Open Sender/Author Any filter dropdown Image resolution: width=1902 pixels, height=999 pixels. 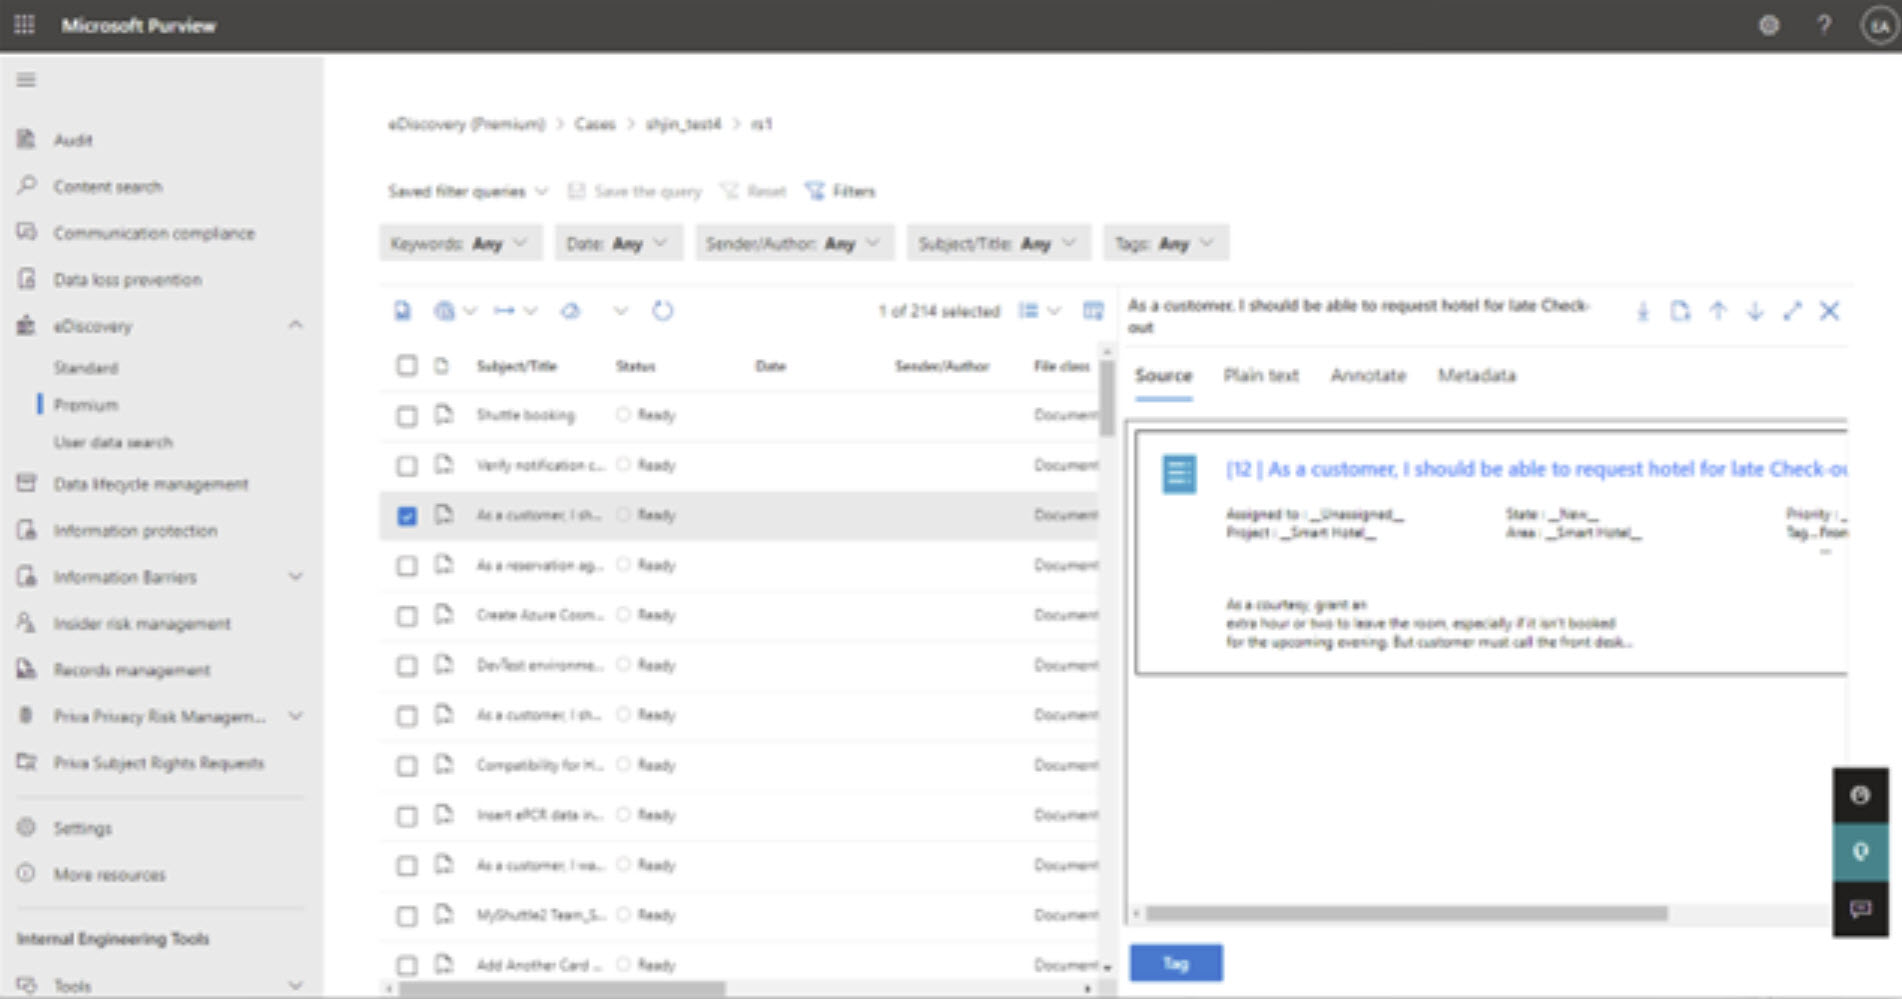click(x=794, y=243)
